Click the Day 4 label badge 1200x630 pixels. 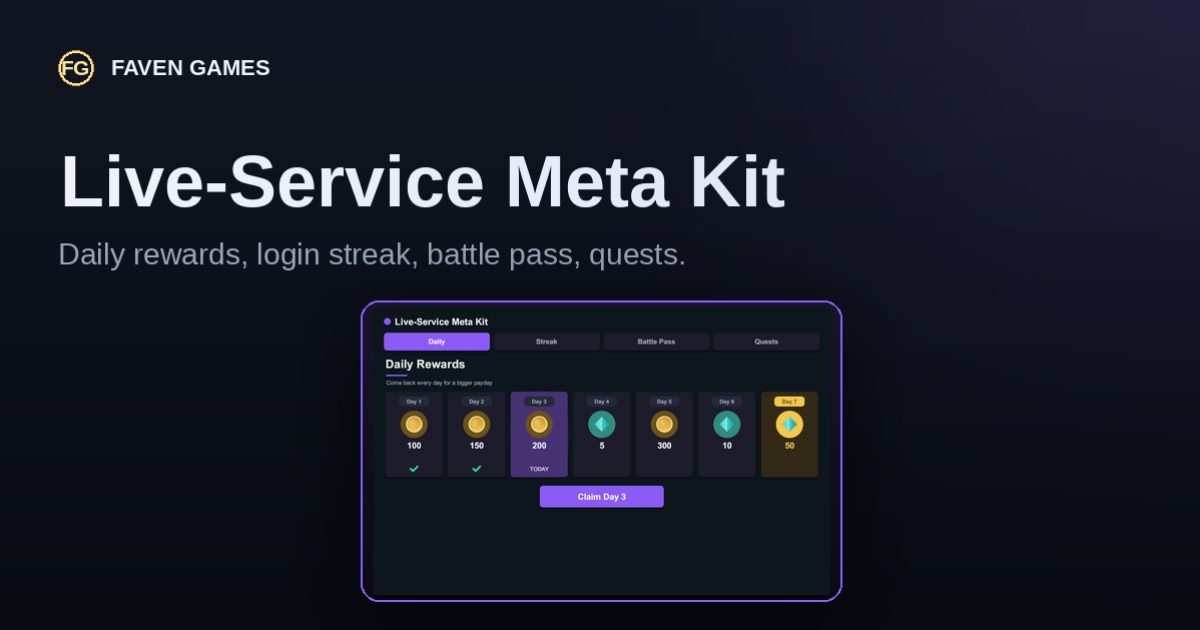point(602,401)
